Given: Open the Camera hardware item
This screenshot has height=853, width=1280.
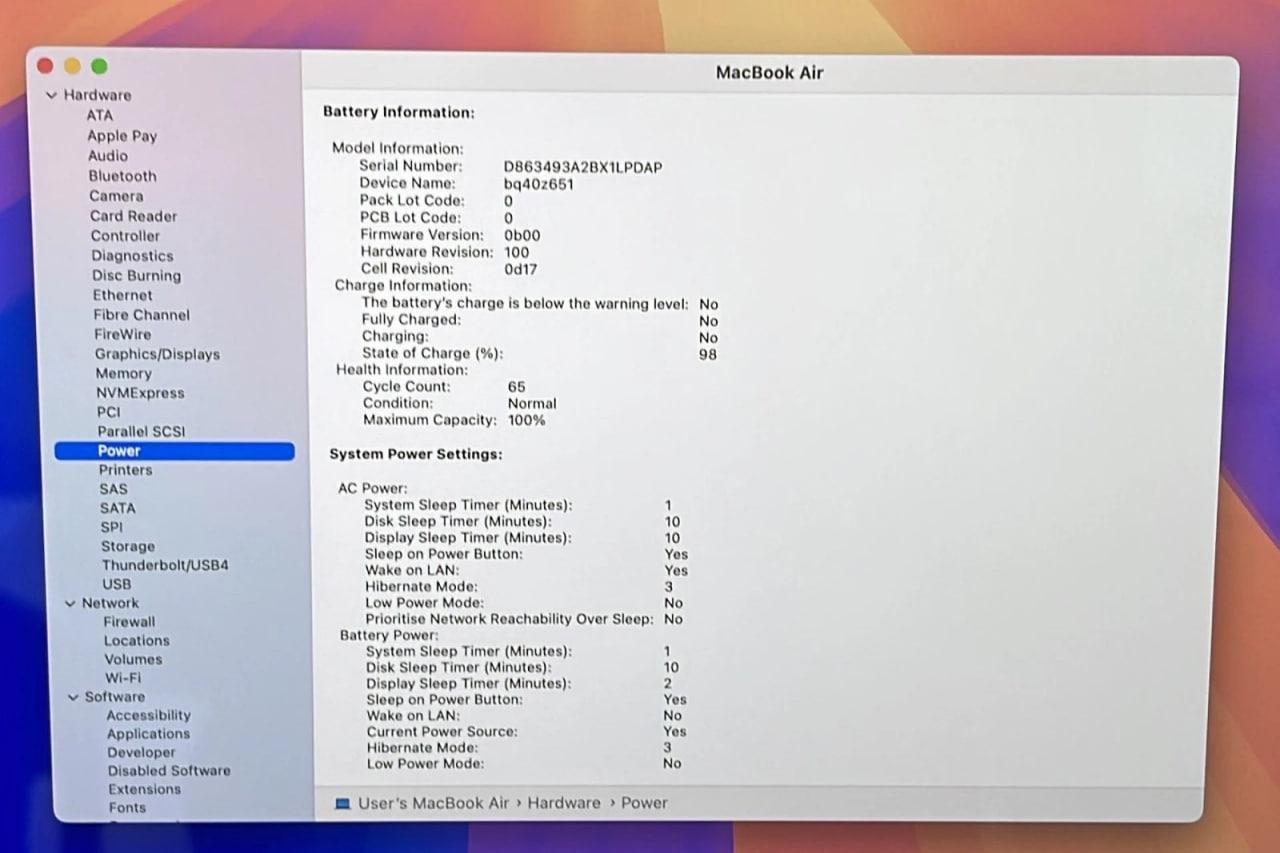Looking at the screenshot, I should [116, 196].
